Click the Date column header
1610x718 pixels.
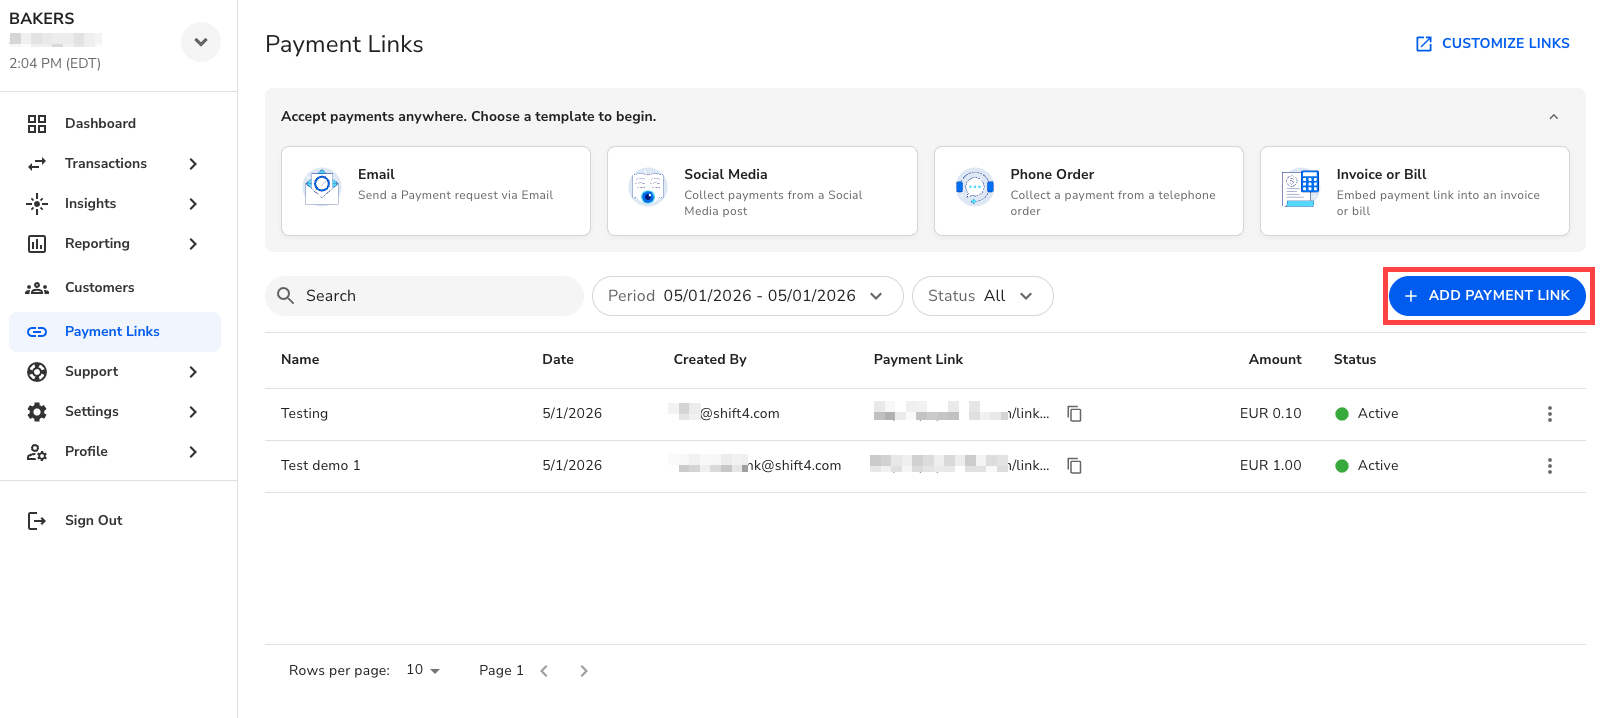click(558, 360)
